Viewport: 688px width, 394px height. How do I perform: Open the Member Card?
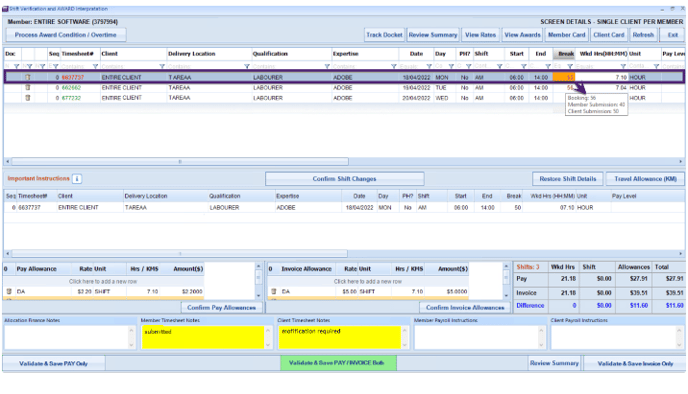pos(566,35)
